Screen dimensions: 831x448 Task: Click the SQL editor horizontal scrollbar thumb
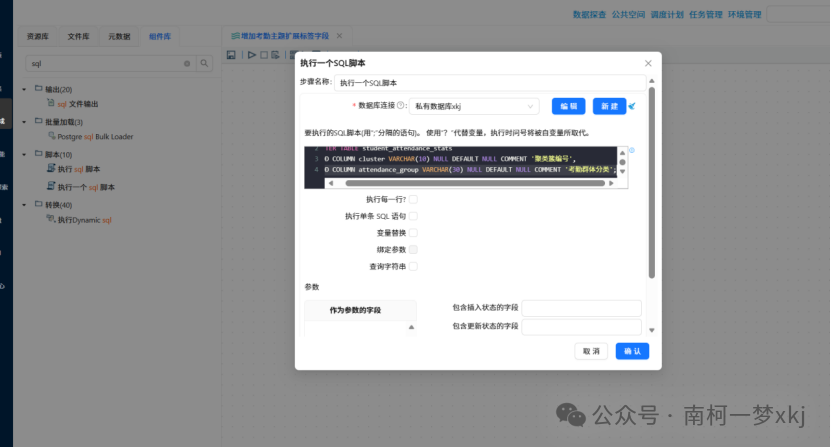tap(475, 183)
